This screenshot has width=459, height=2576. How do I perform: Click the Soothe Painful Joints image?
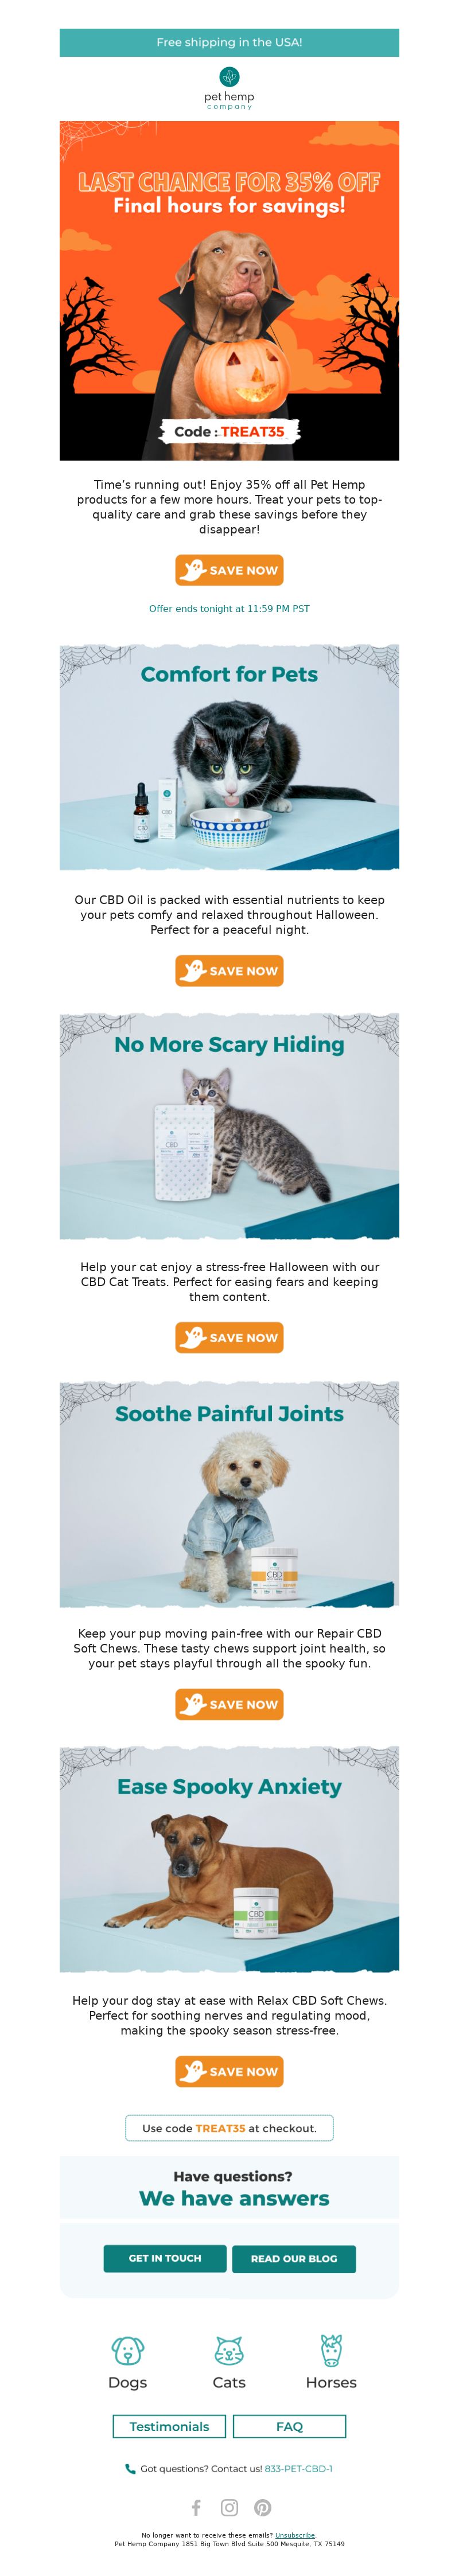point(229,1494)
